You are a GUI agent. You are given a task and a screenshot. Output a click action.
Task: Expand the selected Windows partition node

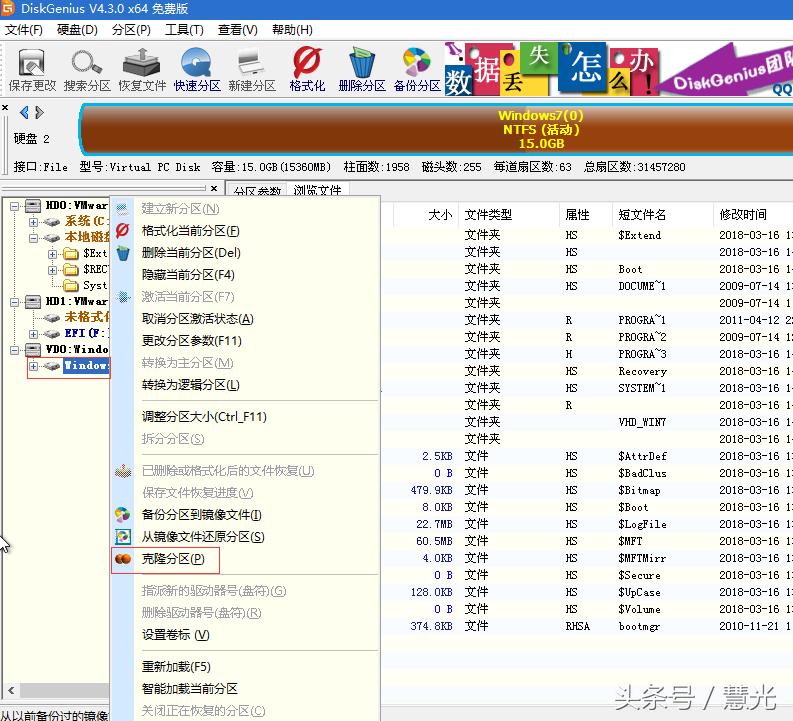(x=33, y=366)
